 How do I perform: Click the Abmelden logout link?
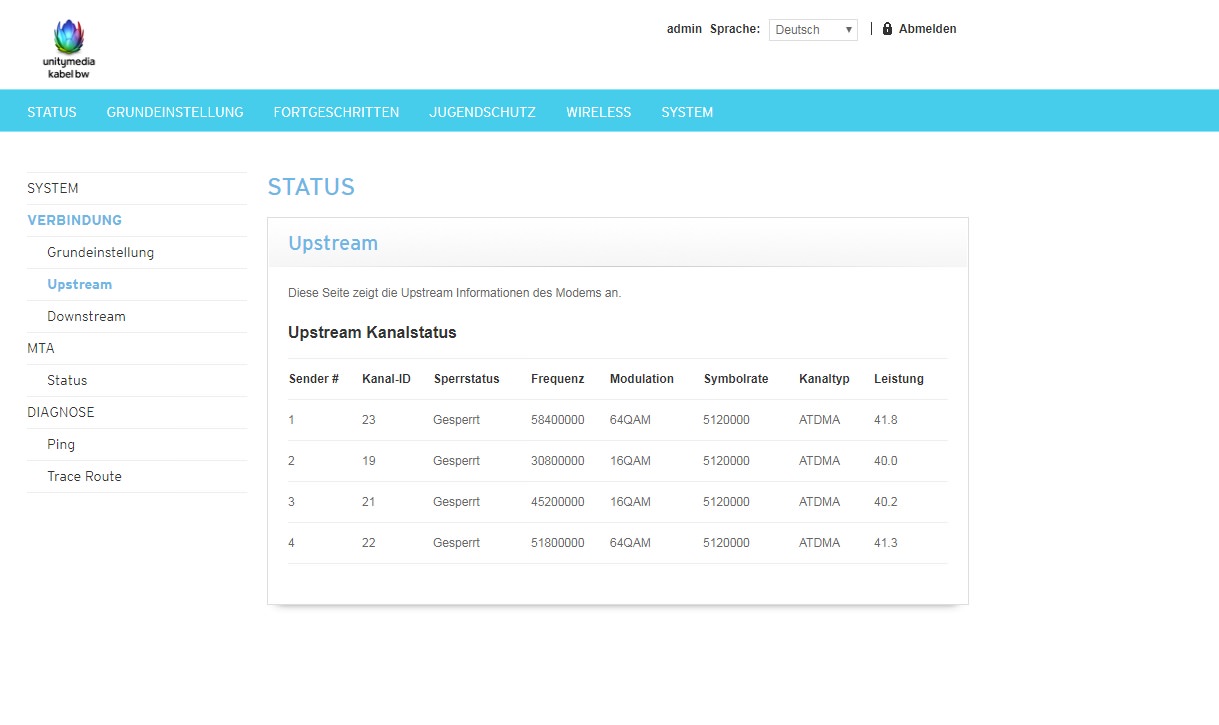click(927, 29)
